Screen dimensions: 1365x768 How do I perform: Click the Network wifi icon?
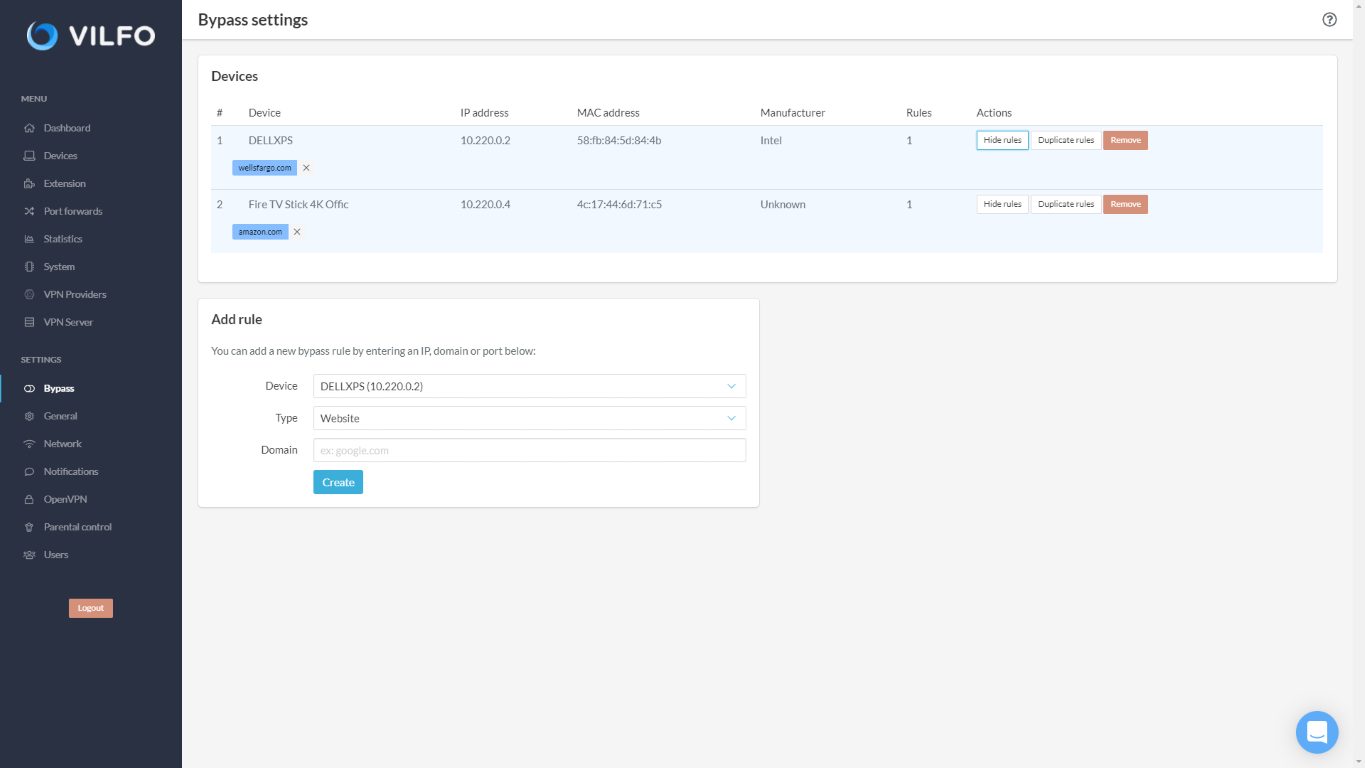pyautogui.click(x=29, y=444)
